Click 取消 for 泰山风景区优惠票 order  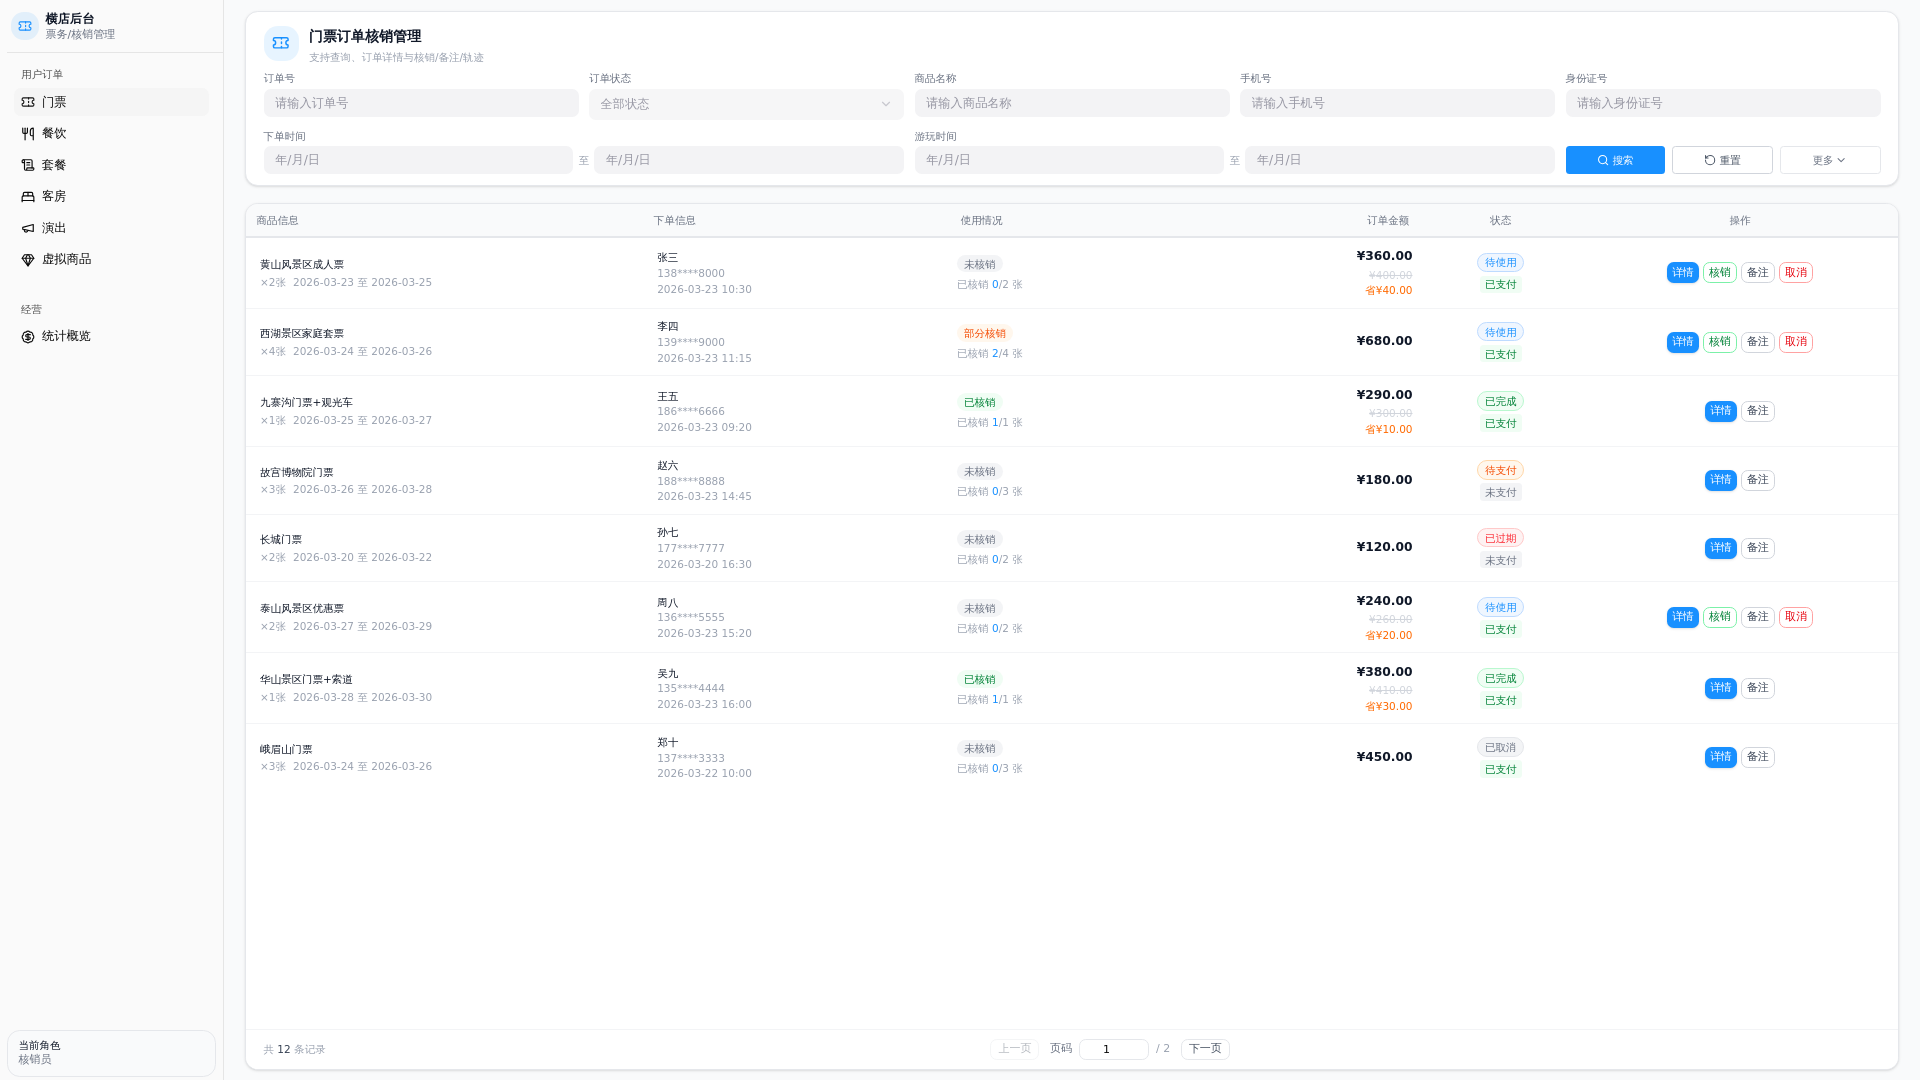click(1796, 617)
